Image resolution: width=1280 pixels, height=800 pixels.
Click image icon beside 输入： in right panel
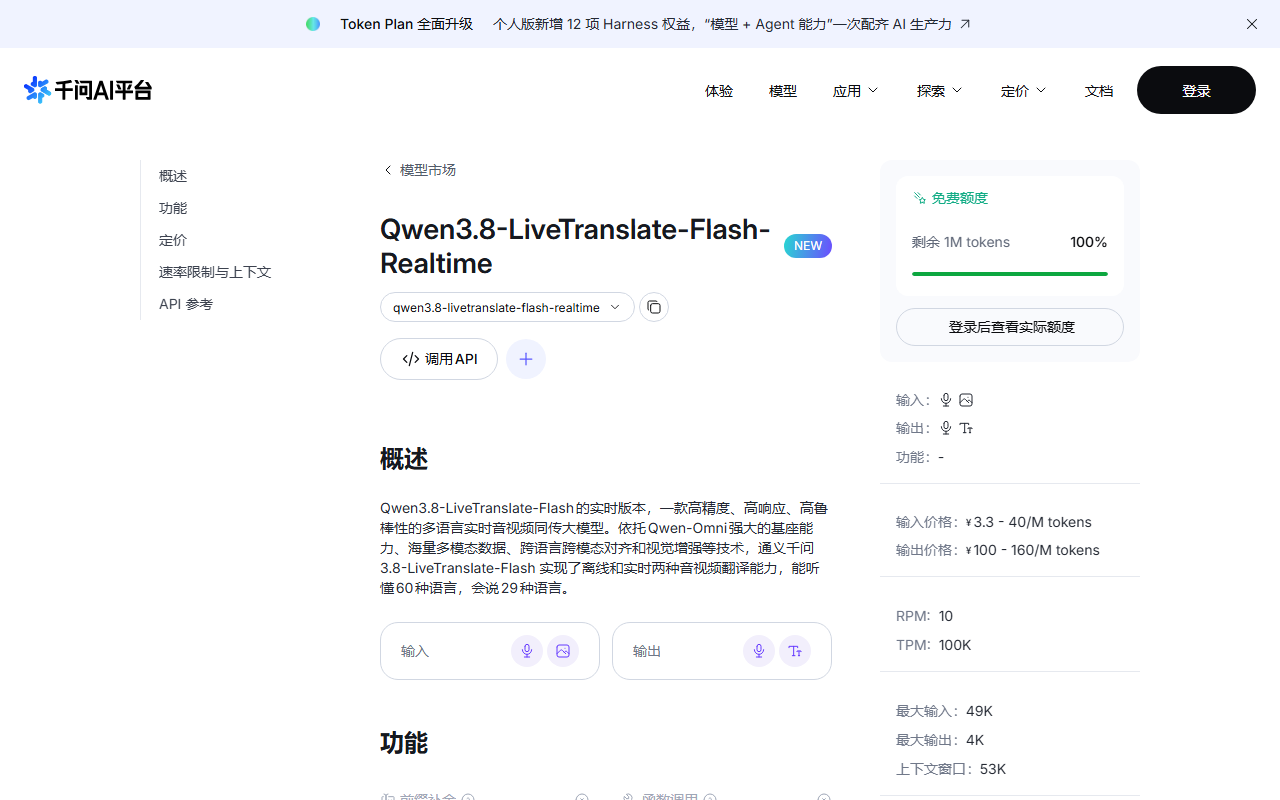point(966,400)
